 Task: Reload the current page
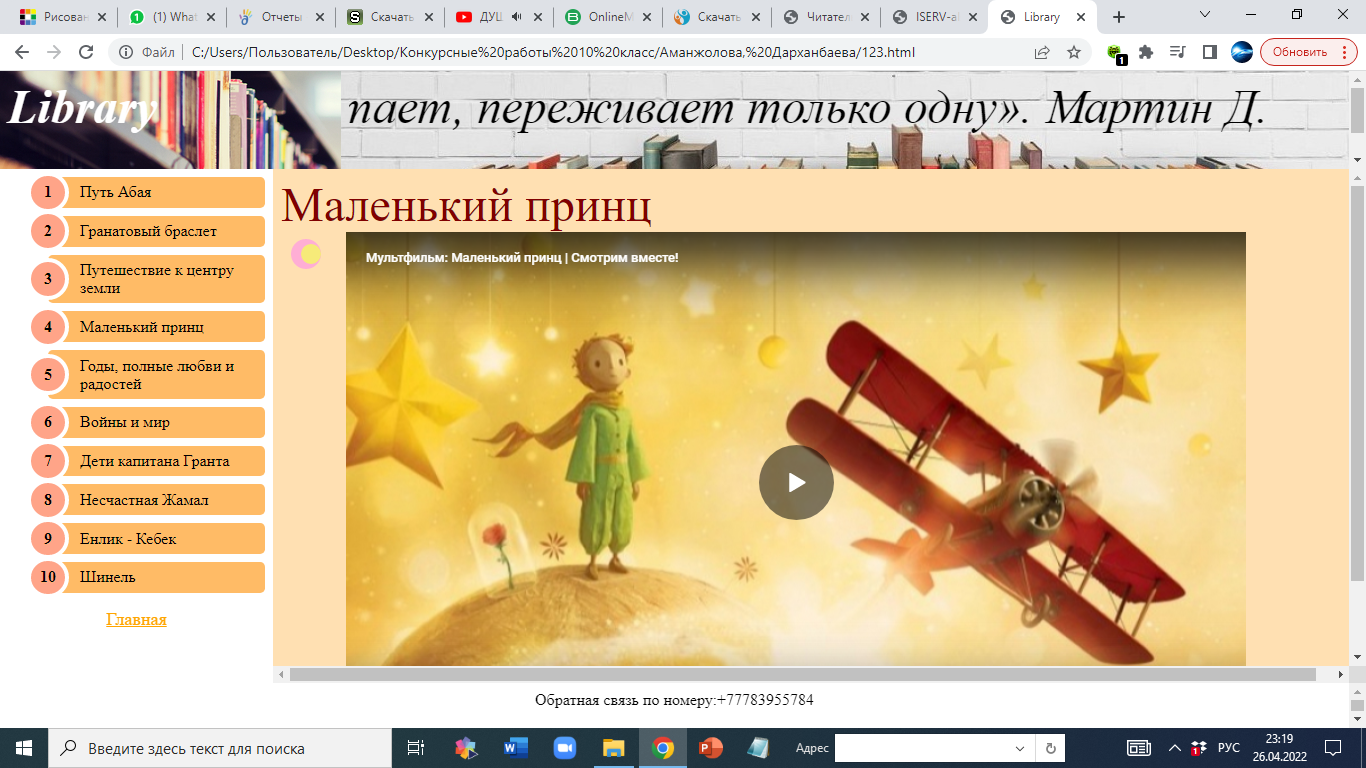[86, 52]
